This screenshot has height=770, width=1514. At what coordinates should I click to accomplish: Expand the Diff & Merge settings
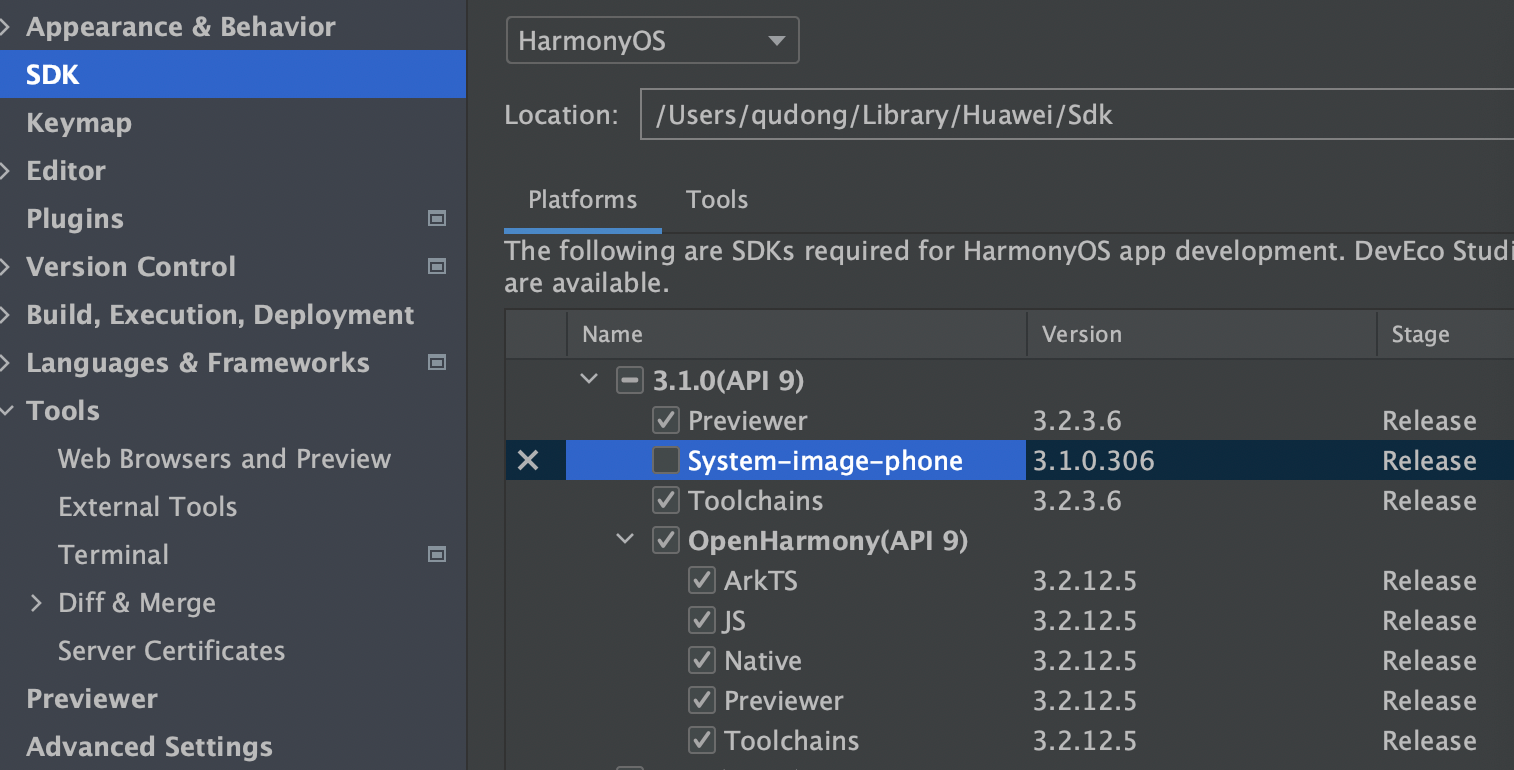[37, 603]
